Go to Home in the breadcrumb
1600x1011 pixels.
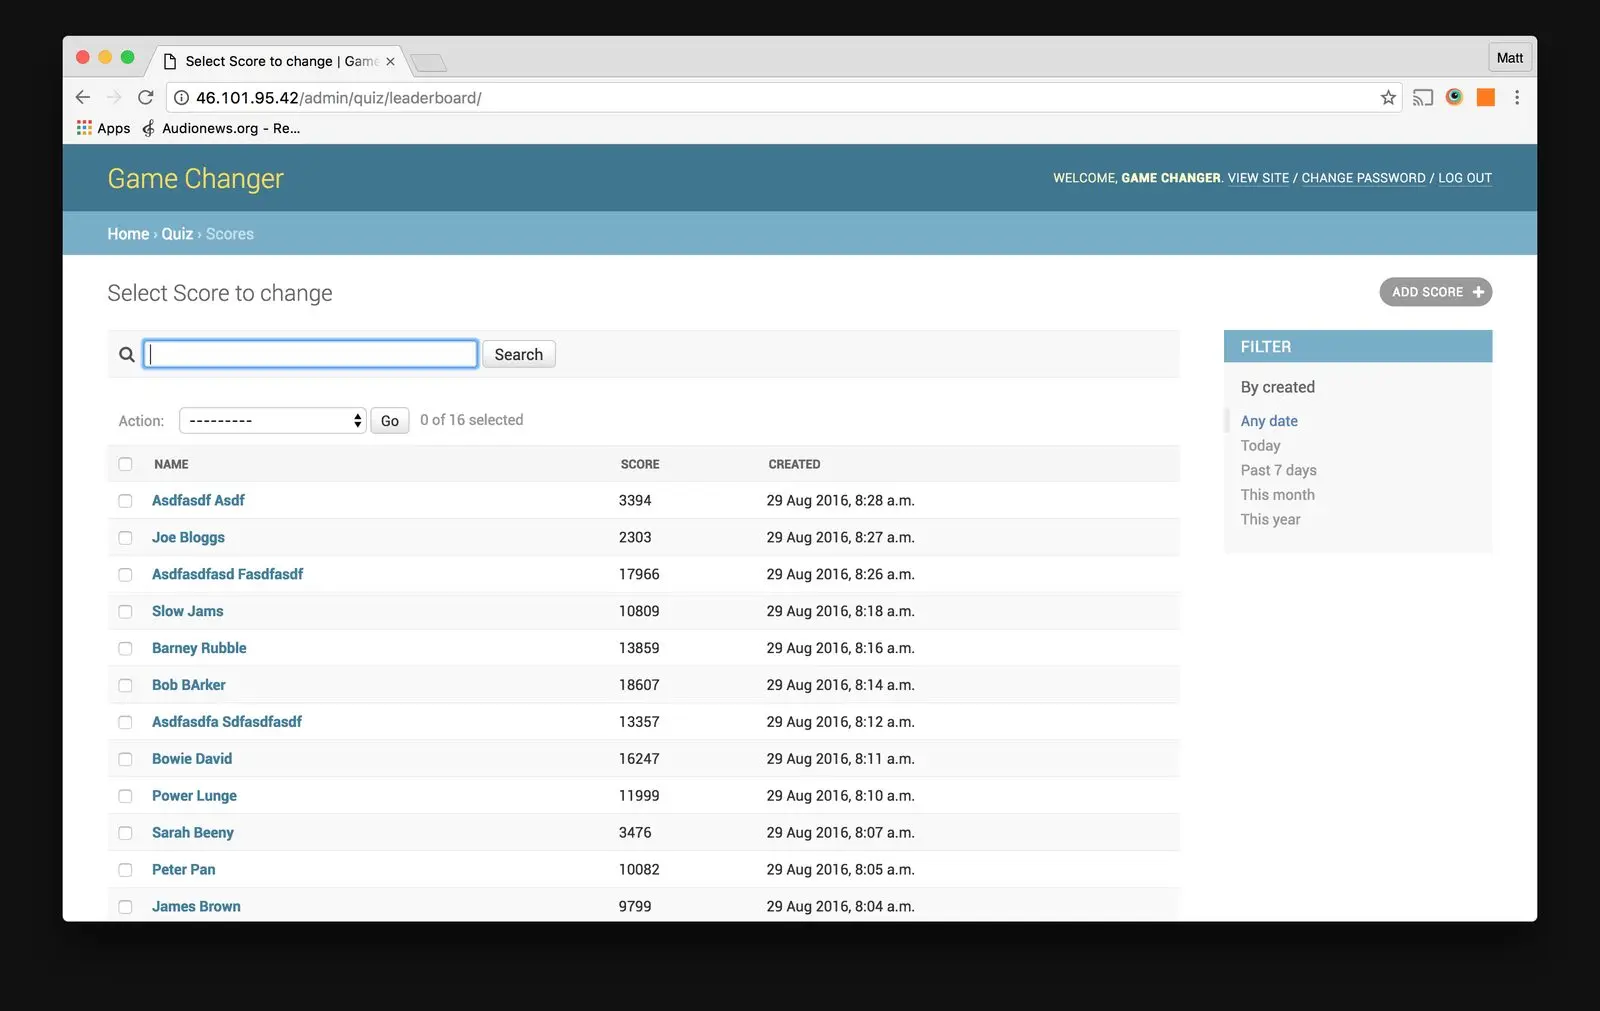click(x=128, y=234)
